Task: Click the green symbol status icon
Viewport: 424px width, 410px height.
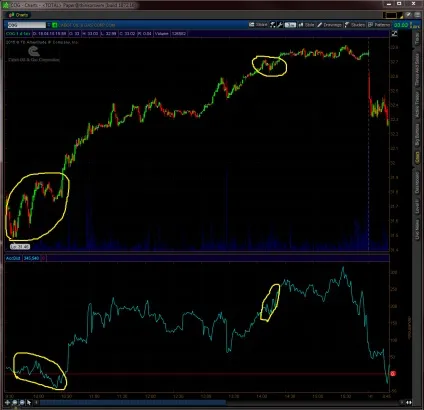Action: pos(55,25)
